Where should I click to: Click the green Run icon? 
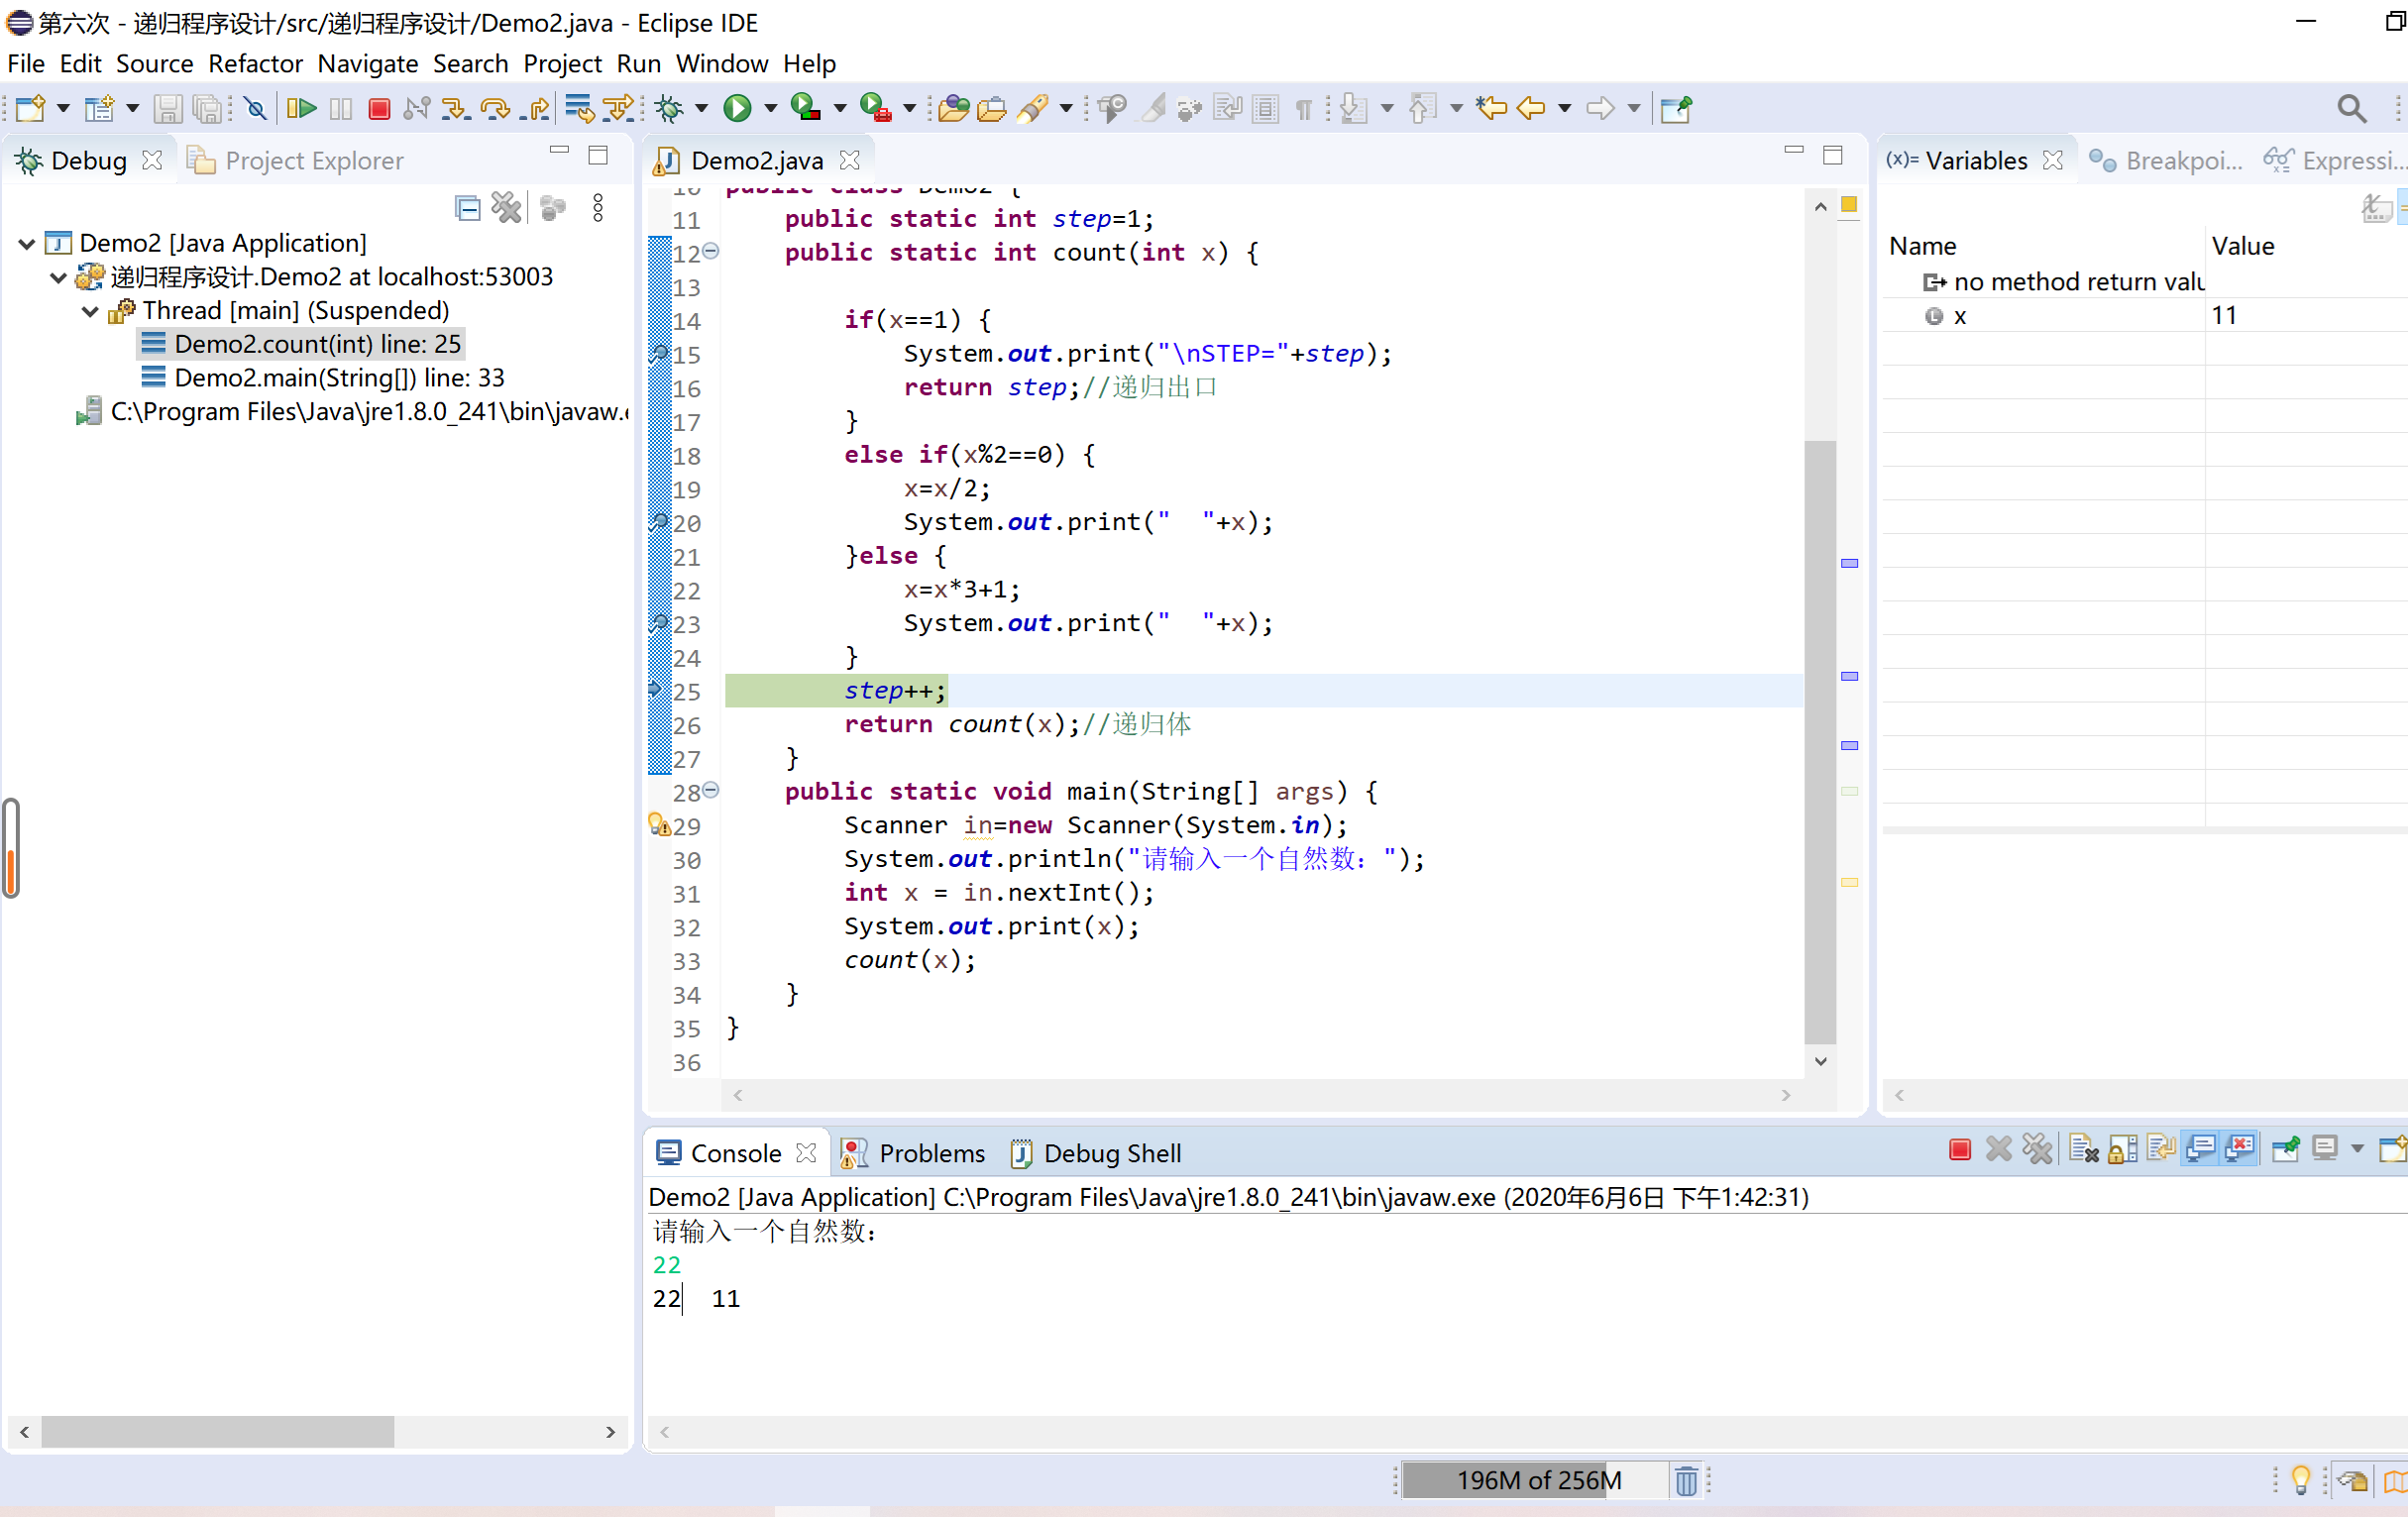[737, 108]
